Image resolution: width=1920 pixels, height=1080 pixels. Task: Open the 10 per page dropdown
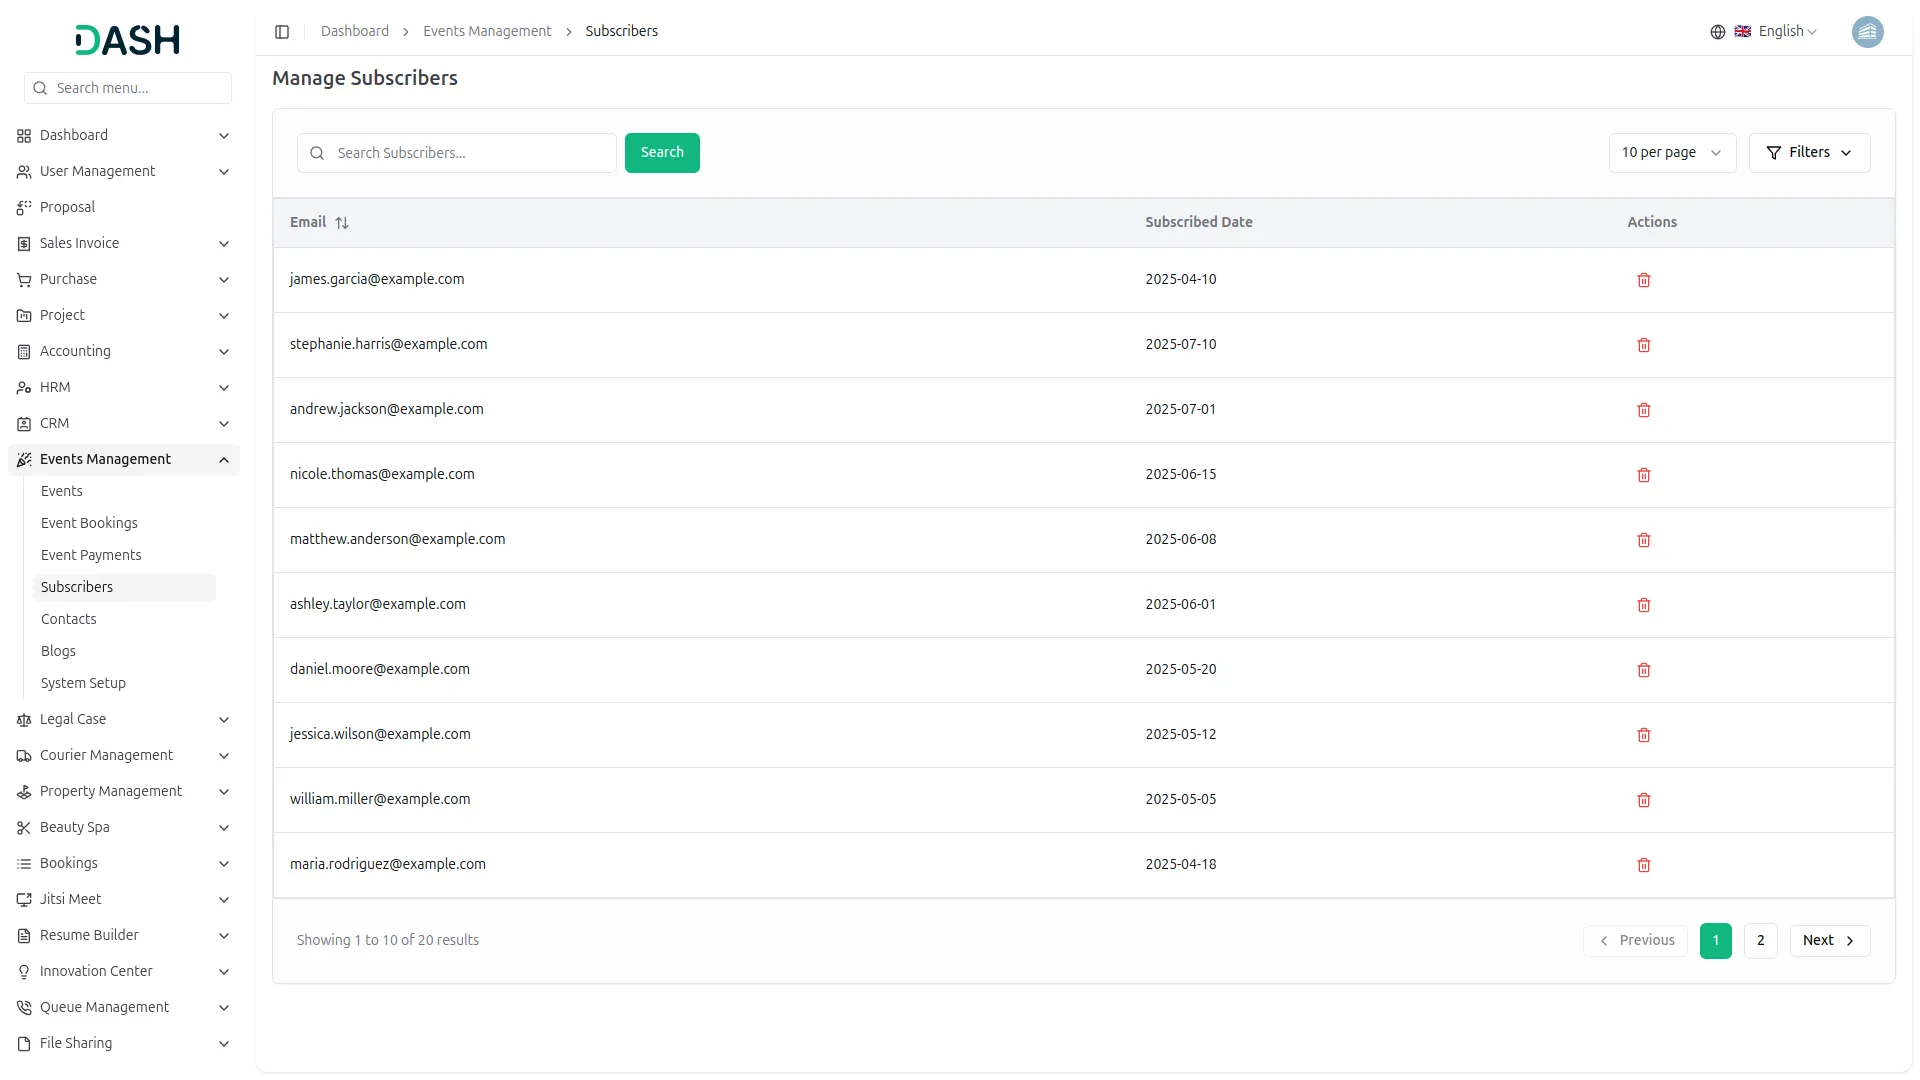[1671, 153]
